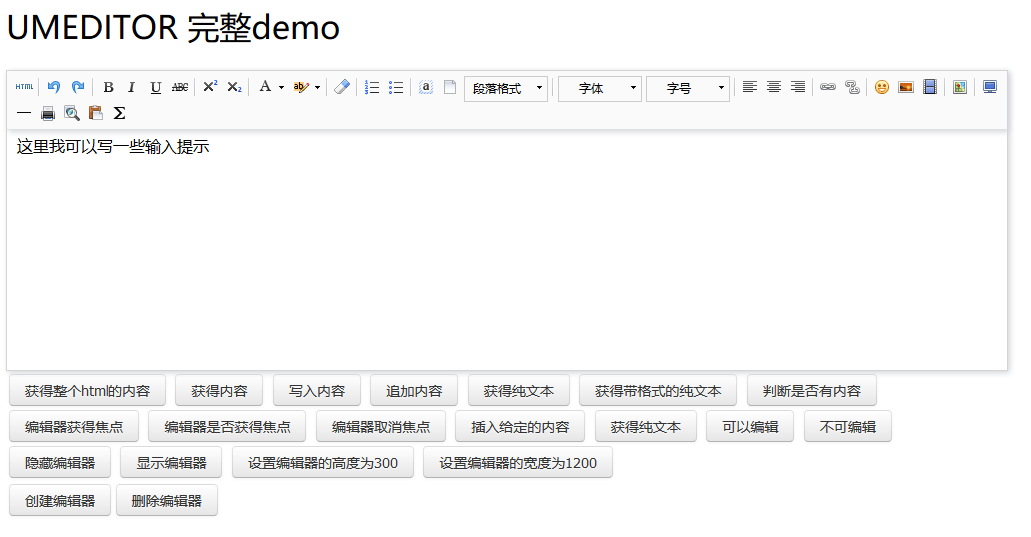Toggle subscript formatting
Viewport: 1031px width, 537px height.
[x=234, y=87]
